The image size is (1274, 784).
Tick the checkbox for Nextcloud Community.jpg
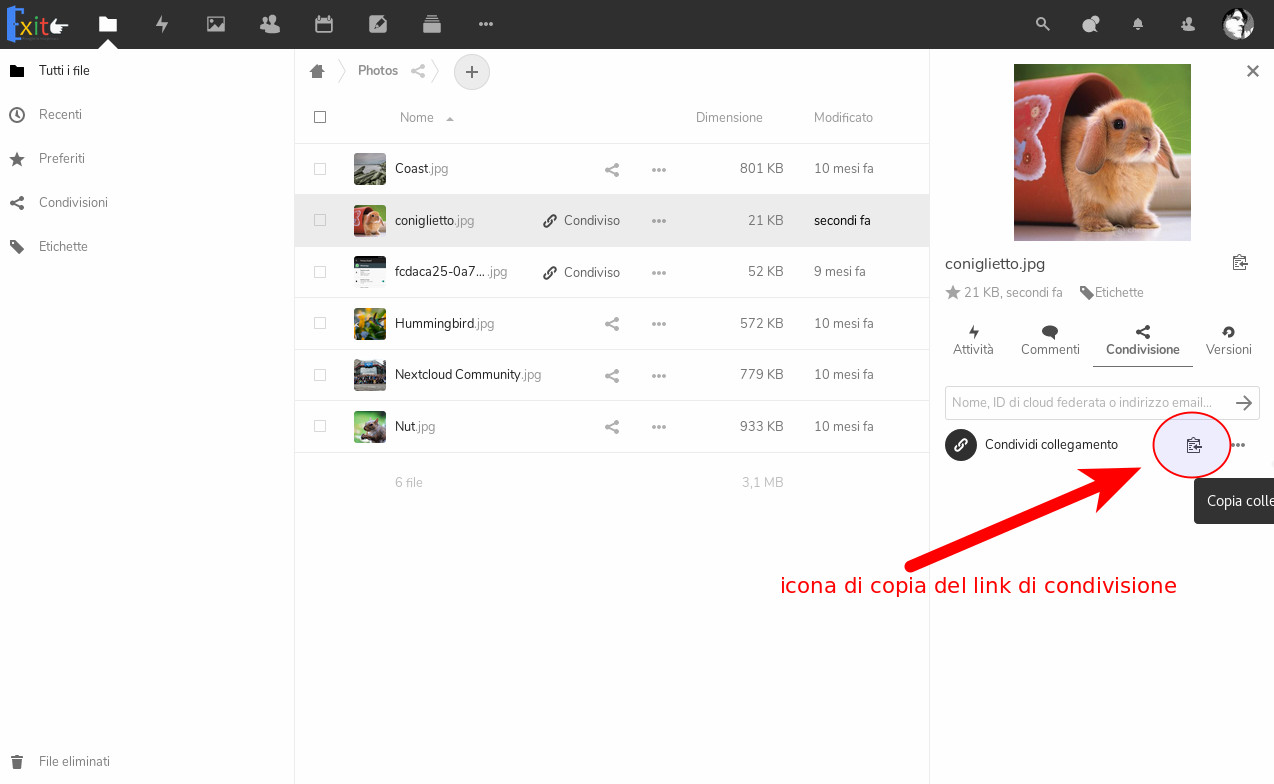tap(320, 375)
